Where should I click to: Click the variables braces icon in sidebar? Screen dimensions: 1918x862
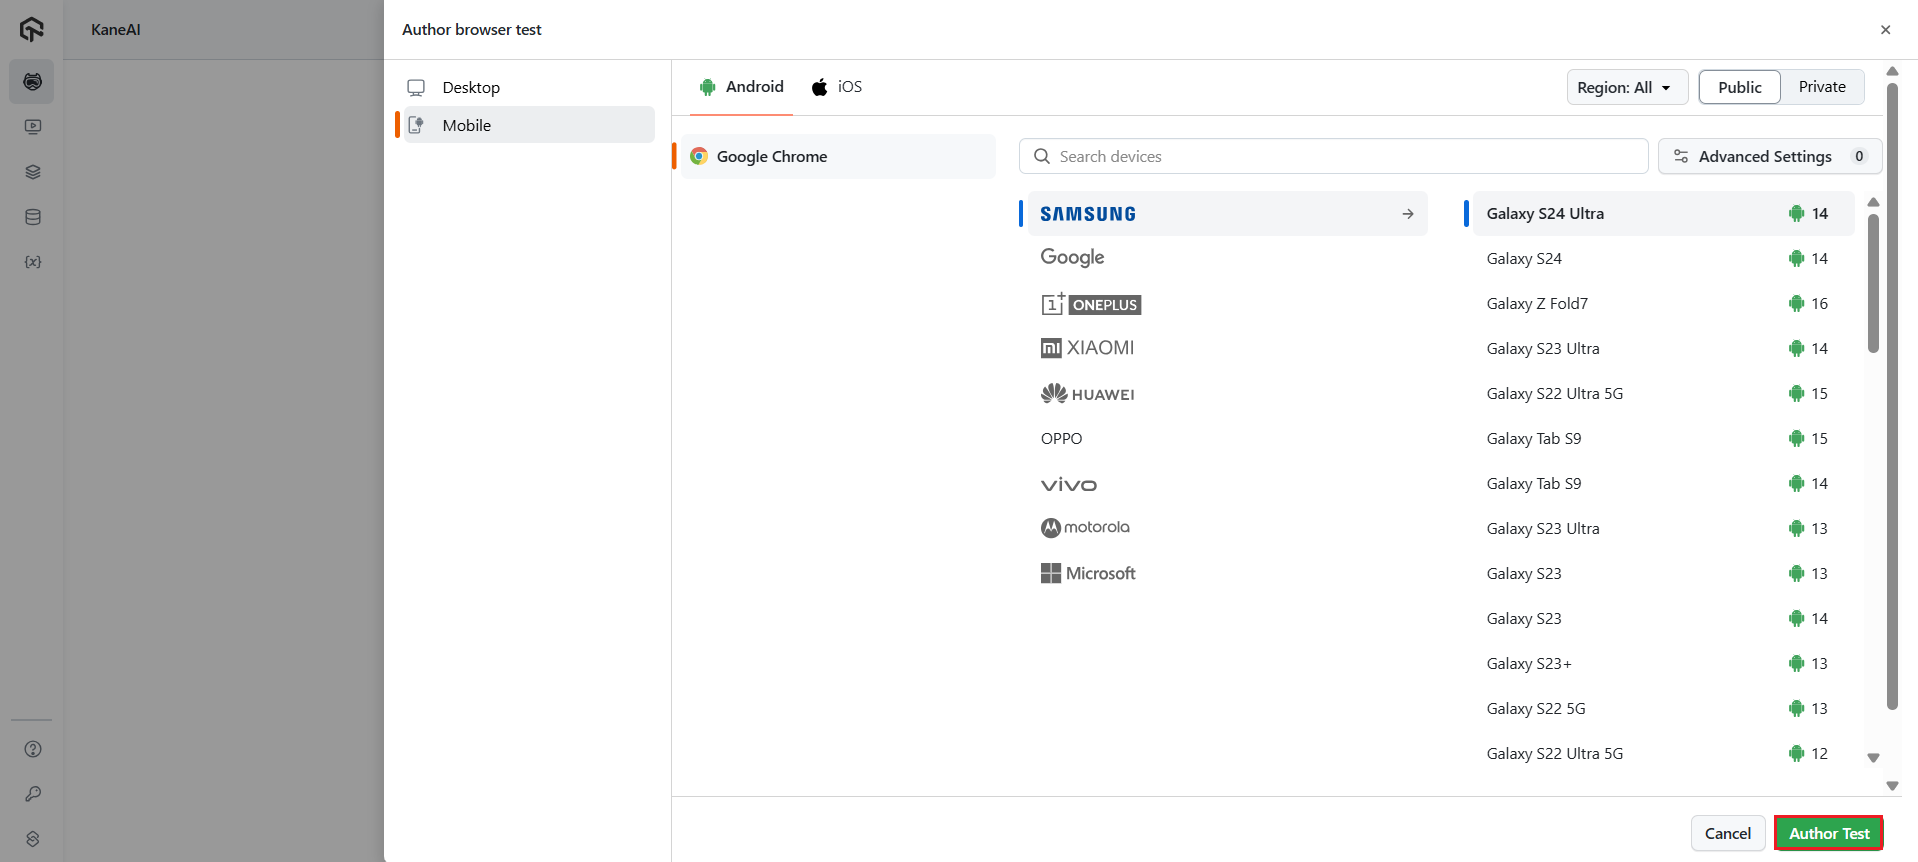(32, 262)
